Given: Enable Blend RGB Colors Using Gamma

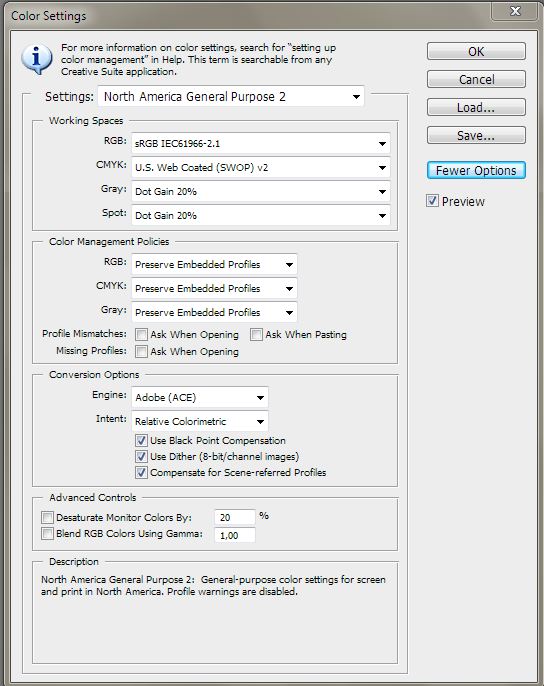Looking at the screenshot, I should click(x=47, y=534).
